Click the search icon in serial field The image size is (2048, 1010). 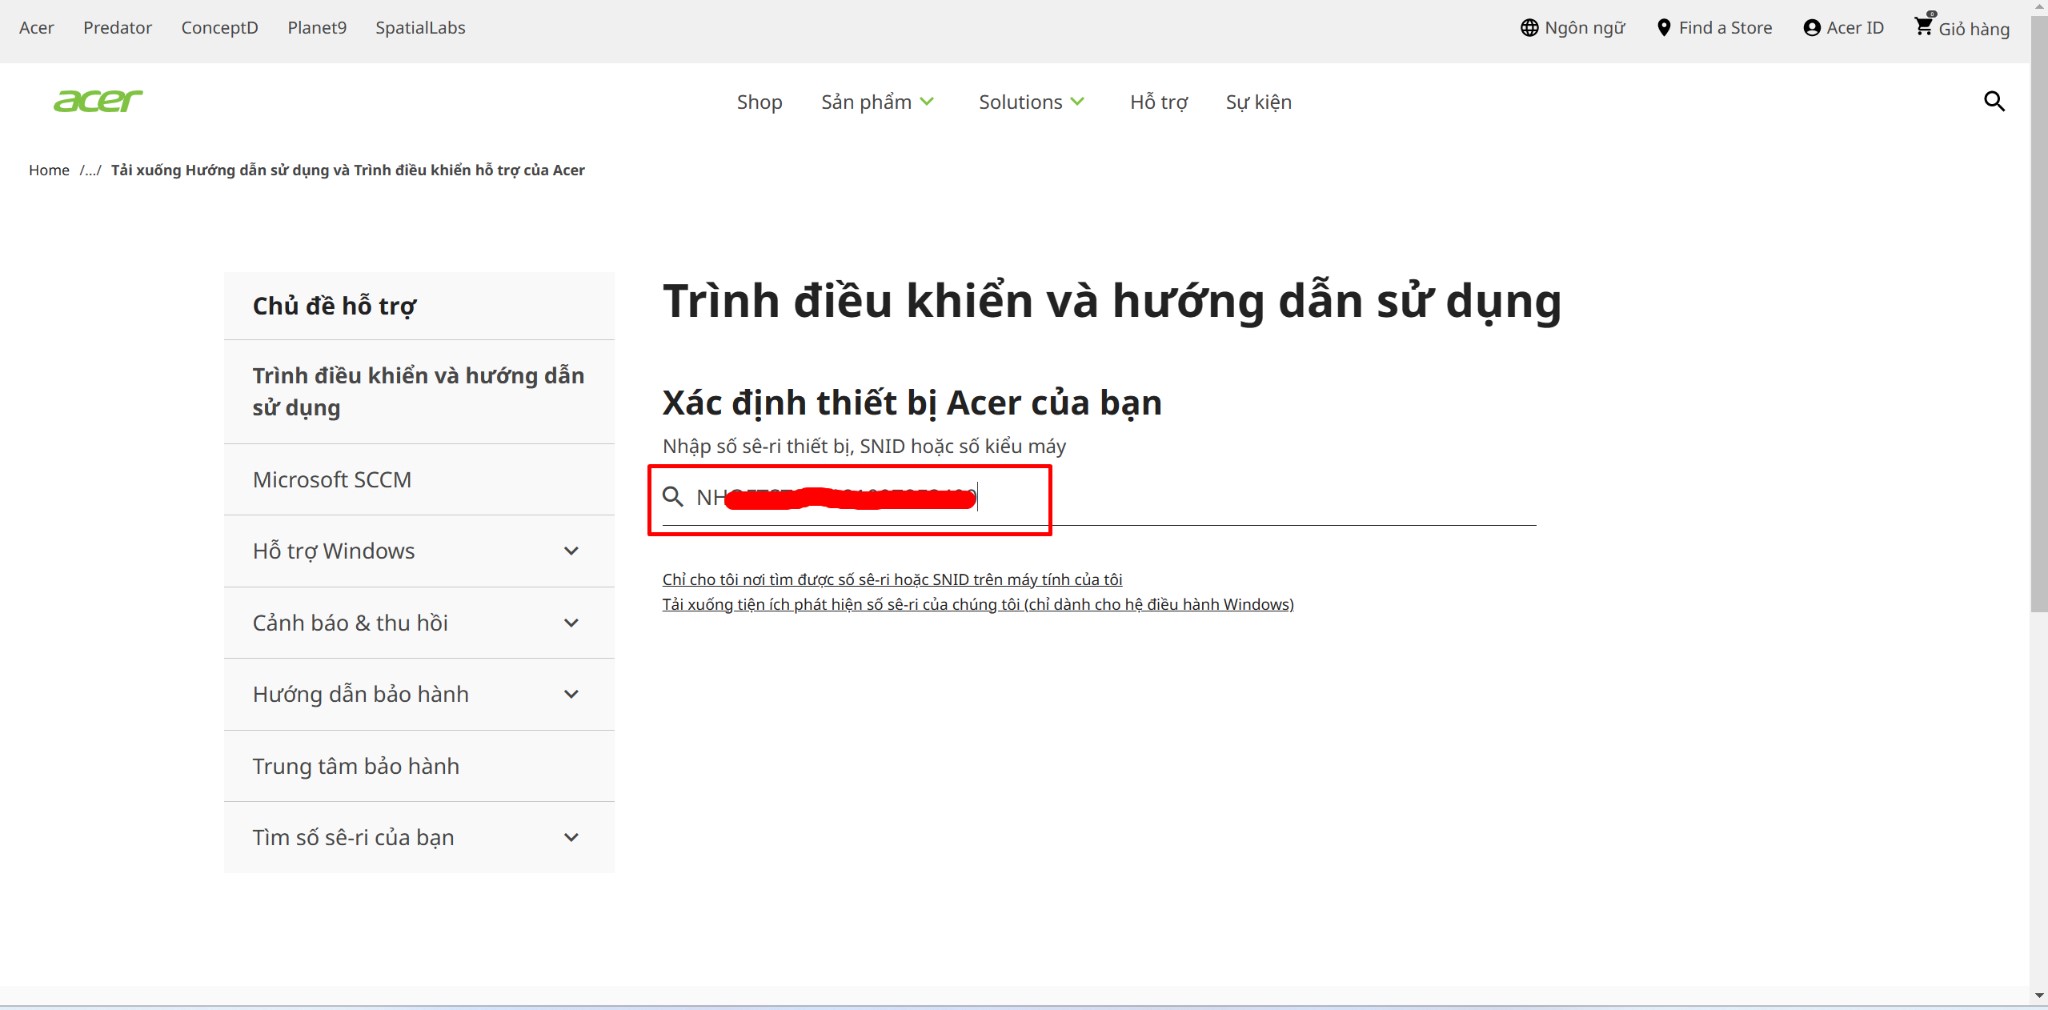click(673, 497)
